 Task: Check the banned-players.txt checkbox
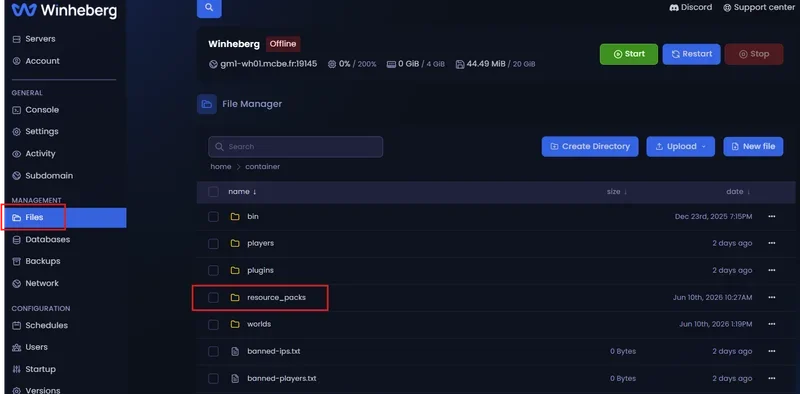pyautogui.click(x=213, y=379)
